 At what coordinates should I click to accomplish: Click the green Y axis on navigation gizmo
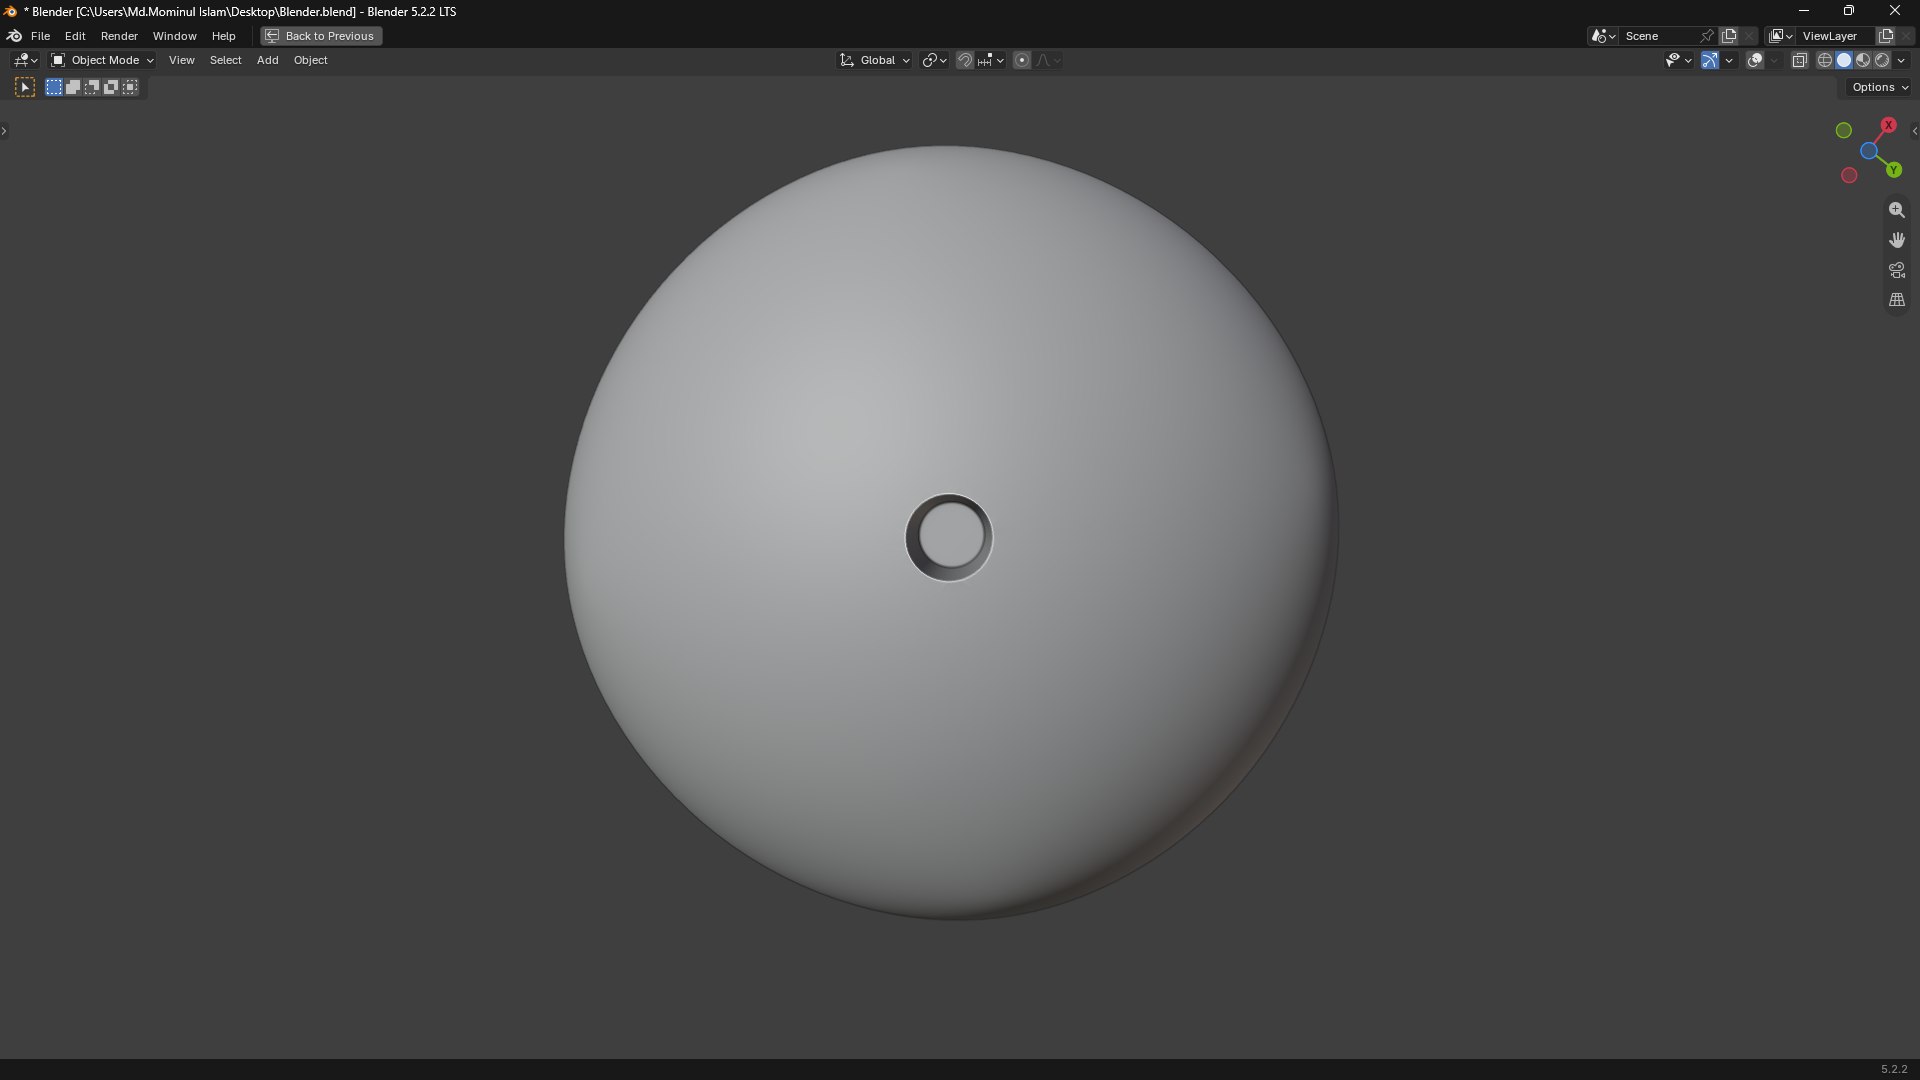point(1894,170)
